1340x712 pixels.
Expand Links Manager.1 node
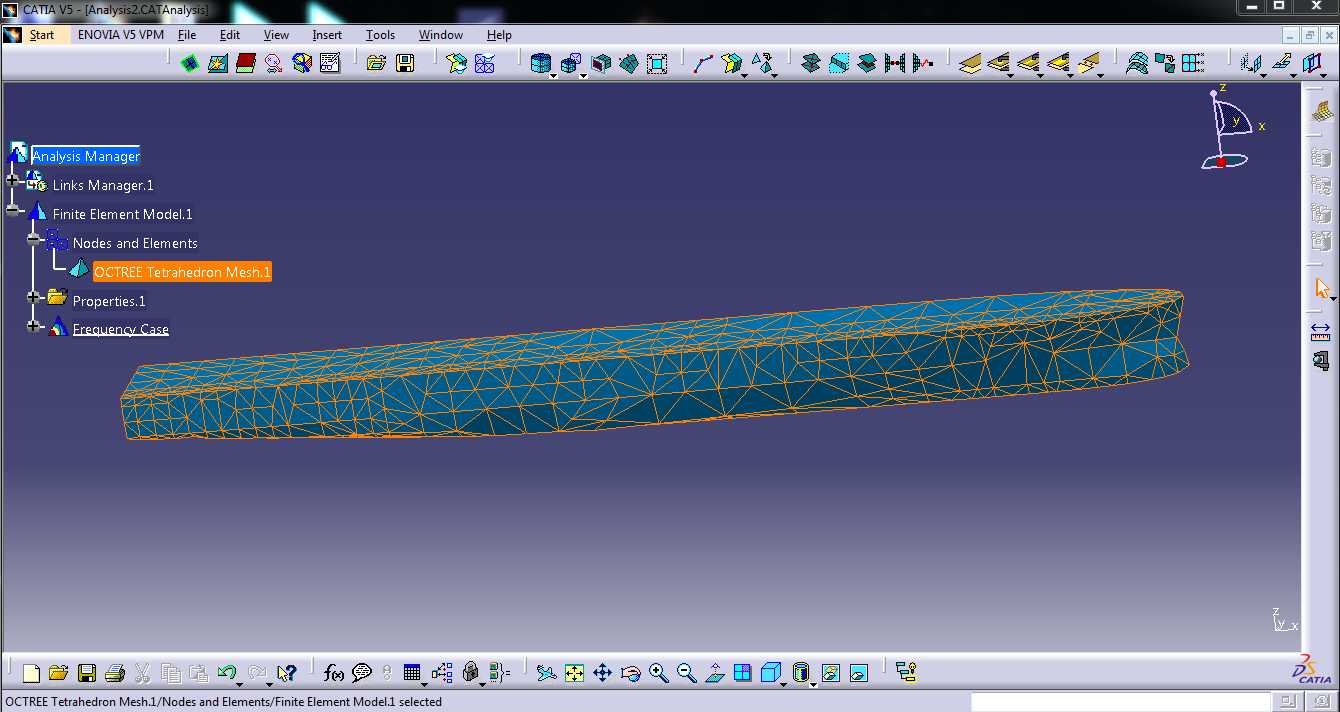(x=13, y=181)
